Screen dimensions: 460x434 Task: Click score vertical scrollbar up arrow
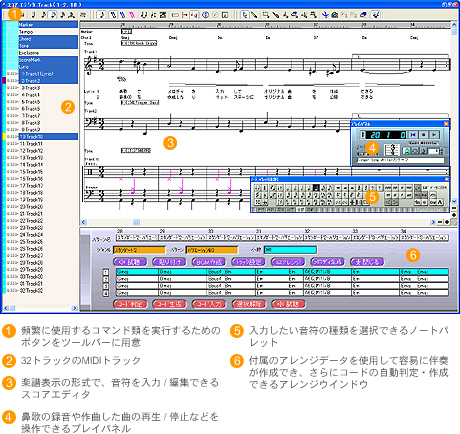tap(454, 24)
